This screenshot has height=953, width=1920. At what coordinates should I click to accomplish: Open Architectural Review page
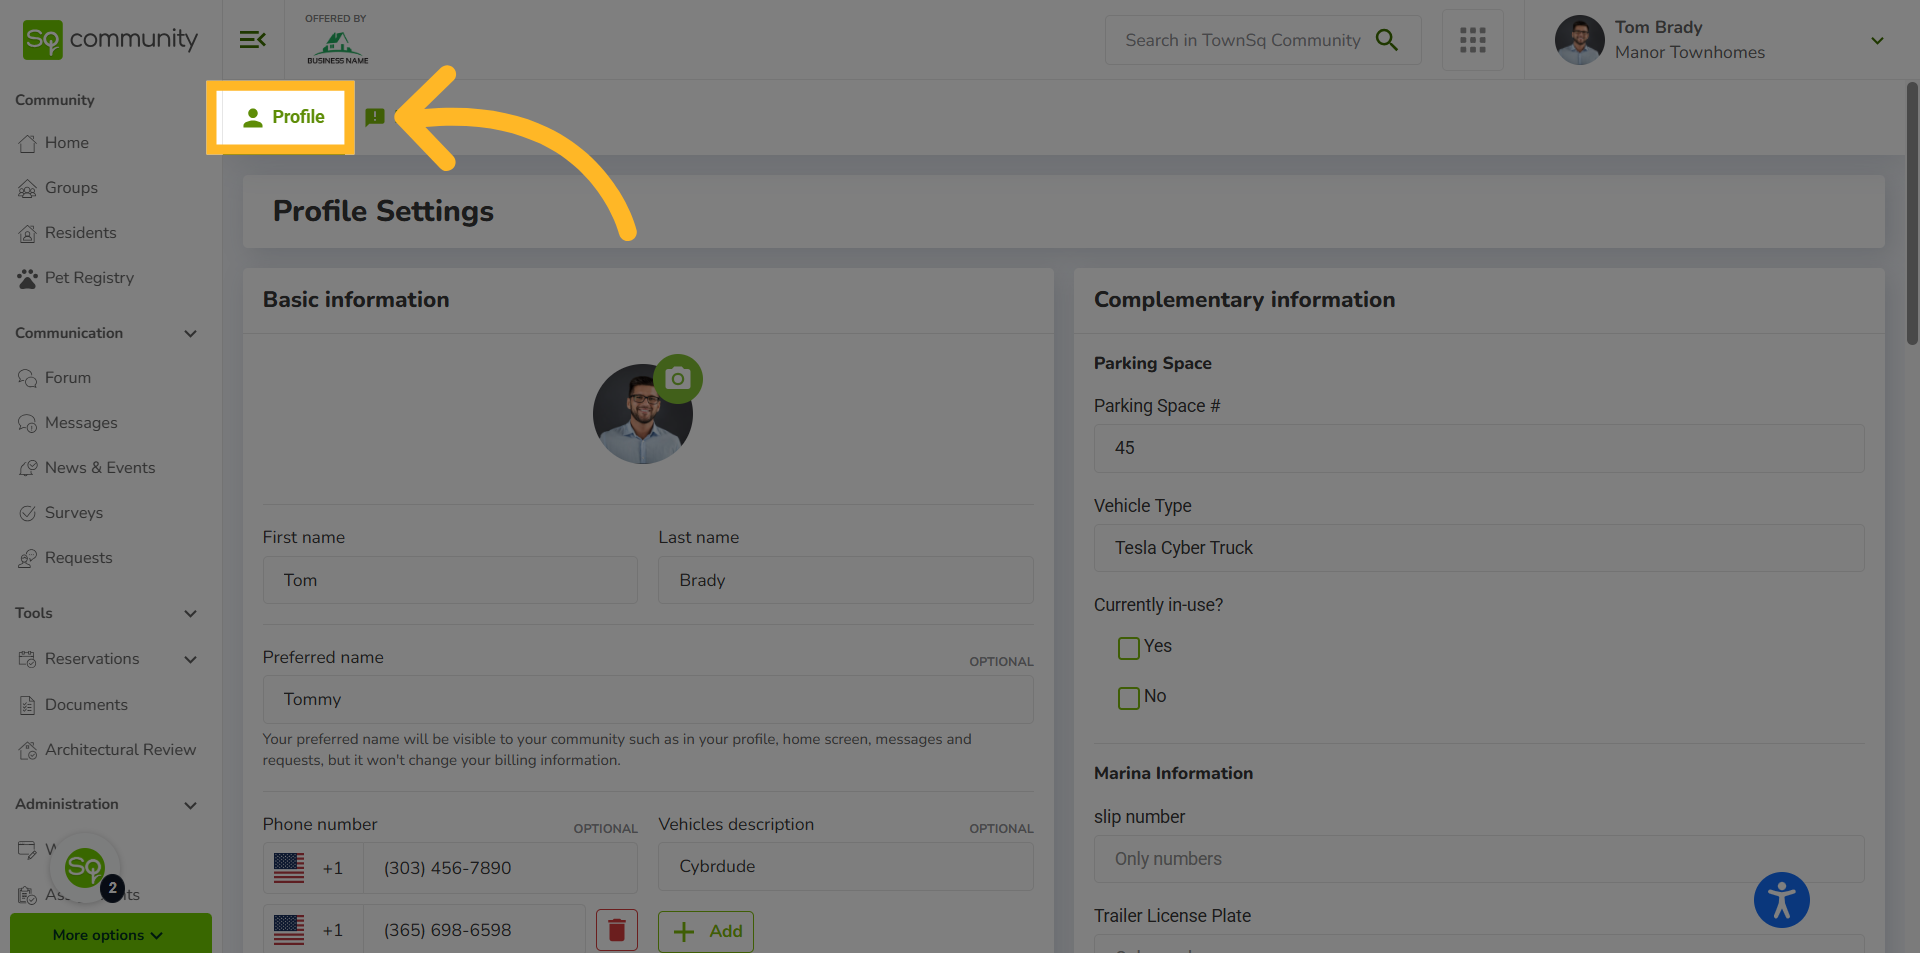pyautogui.click(x=120, y=750)
